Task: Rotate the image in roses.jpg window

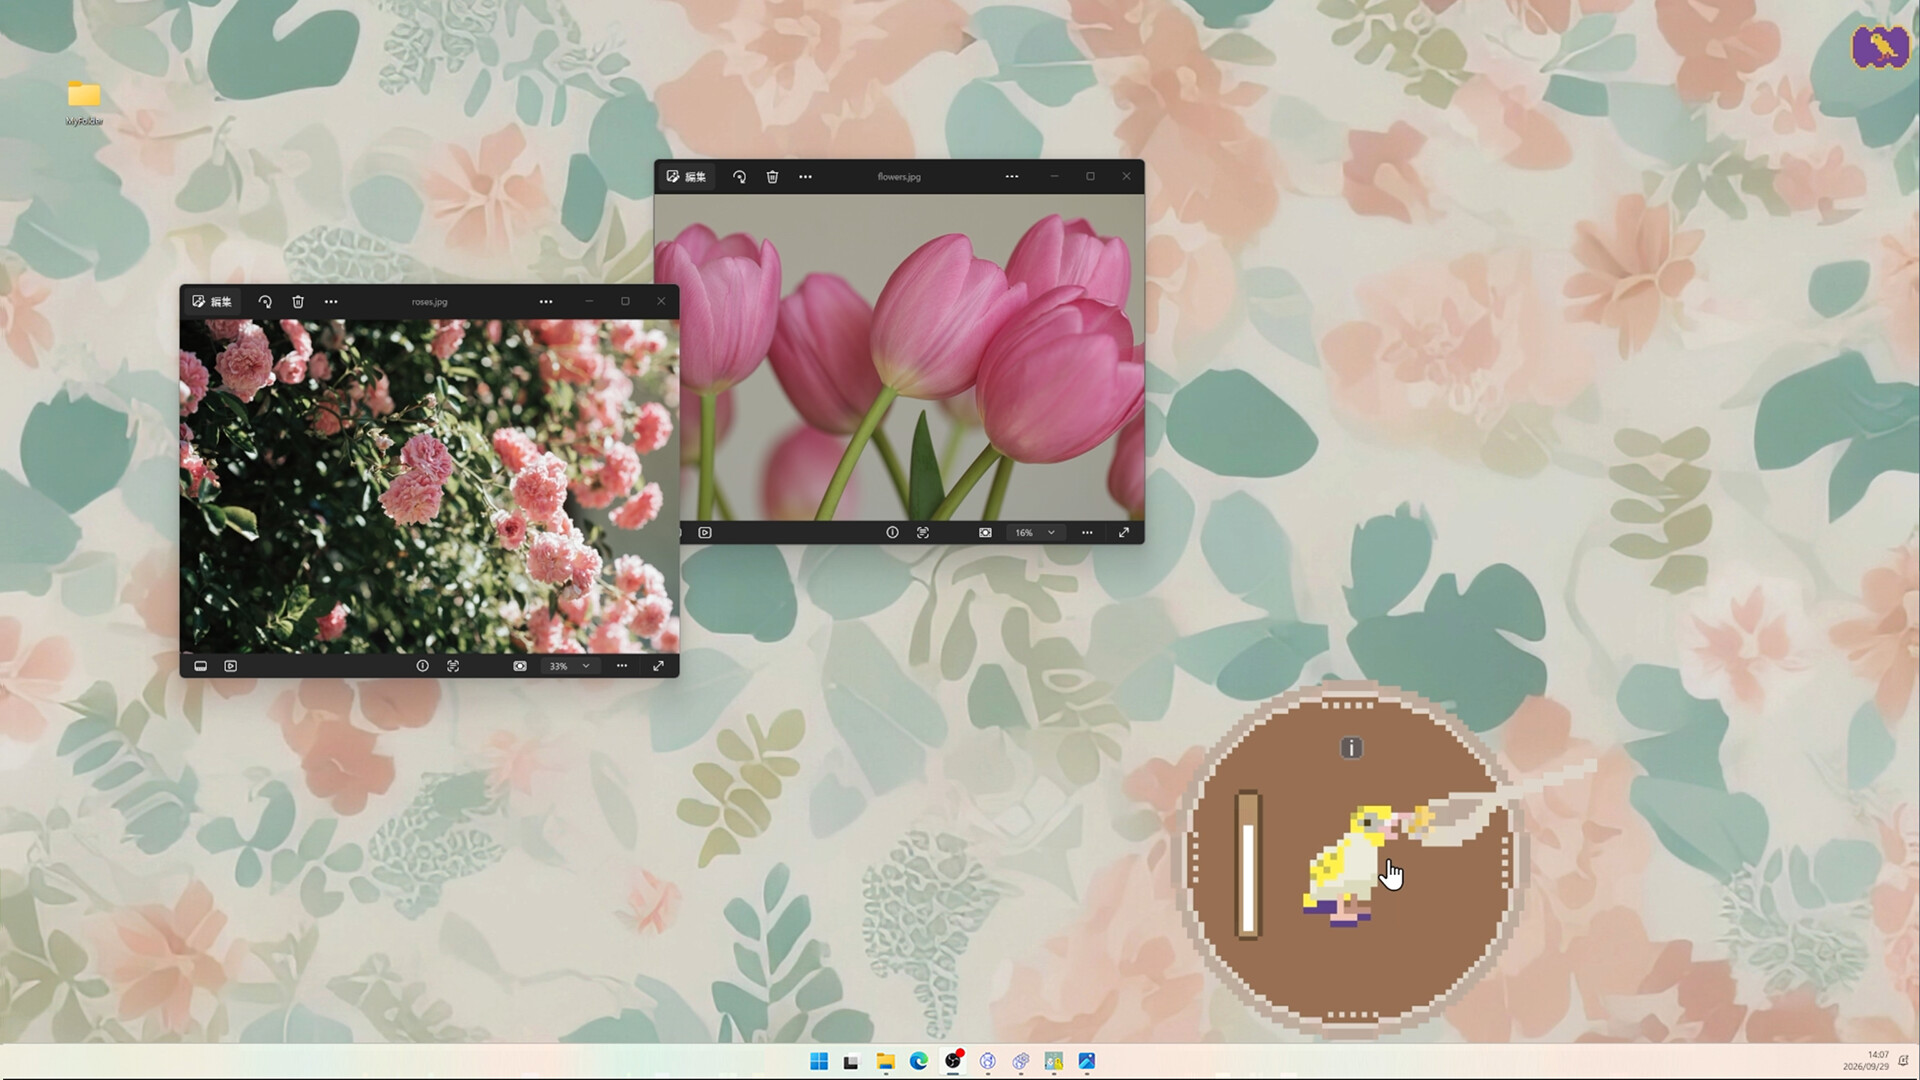Action: tap(265, 301)
